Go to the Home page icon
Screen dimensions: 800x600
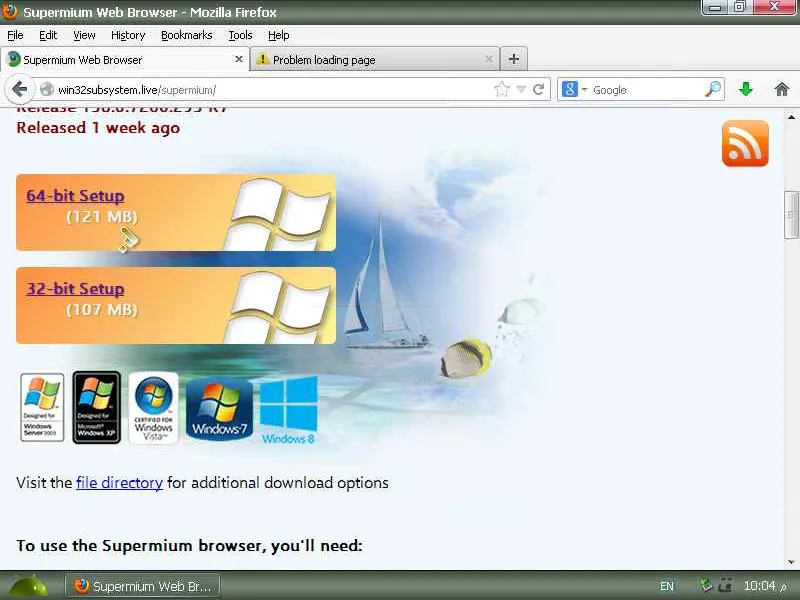[782, 89]
